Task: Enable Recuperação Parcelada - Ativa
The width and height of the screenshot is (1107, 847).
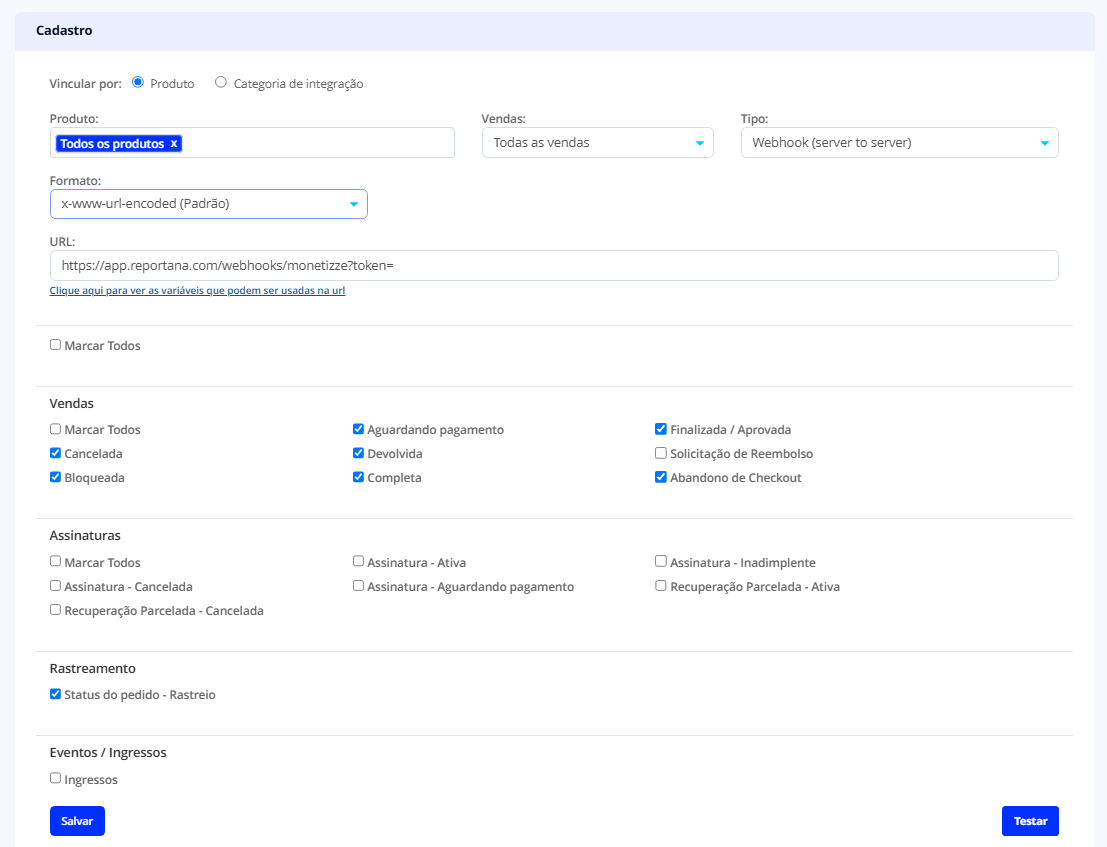Action: pyautogui.click(x=661, y=586)
